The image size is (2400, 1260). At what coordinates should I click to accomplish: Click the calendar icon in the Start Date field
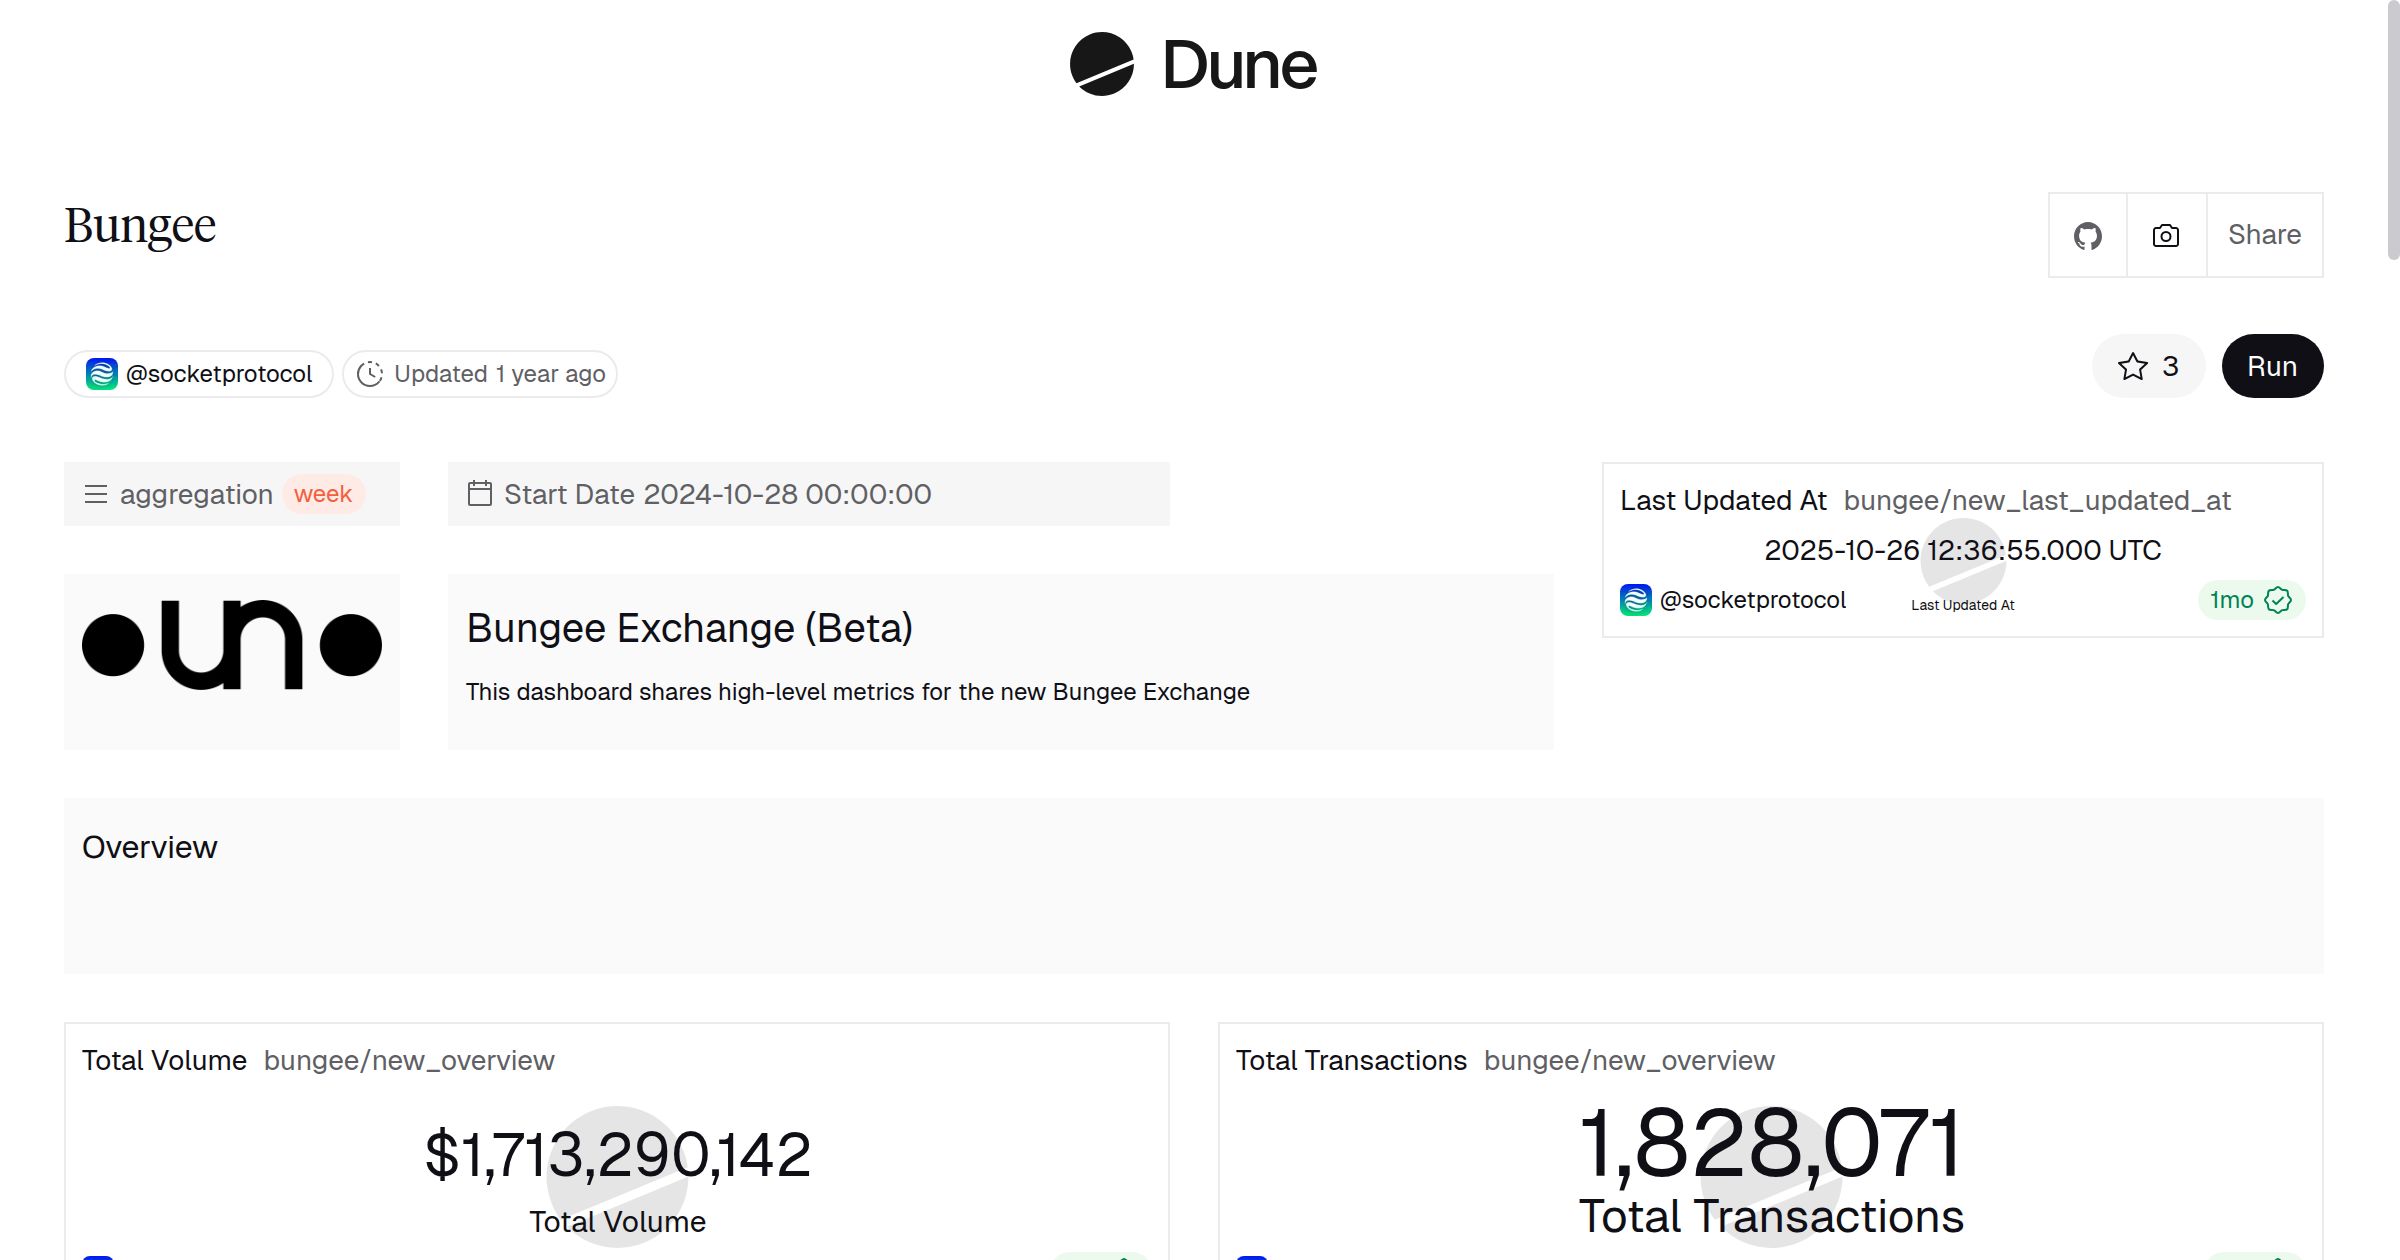480,494
